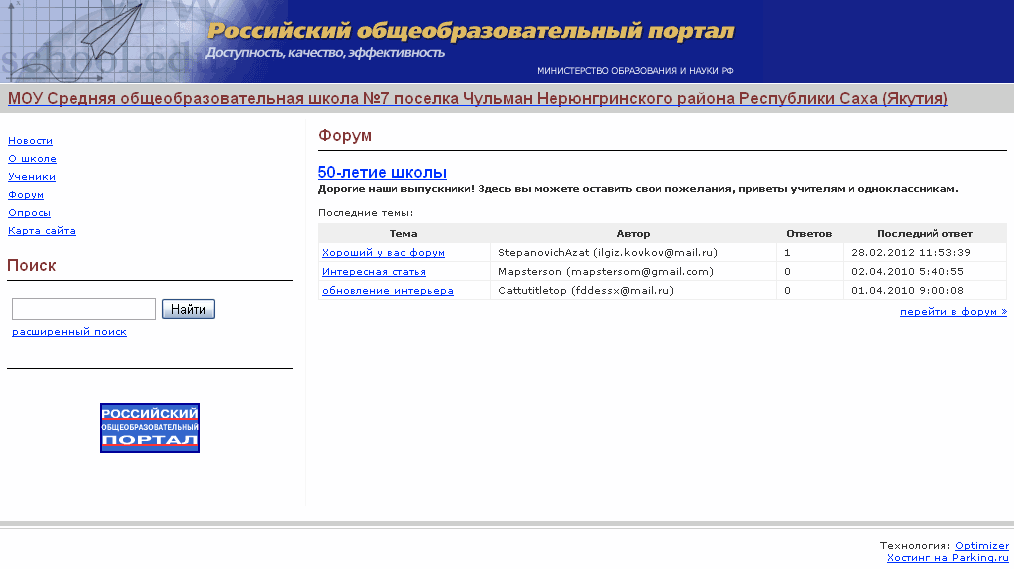The image size is (1014, 569).
Task: Open the Optimizer technology link
Action: 981,546
